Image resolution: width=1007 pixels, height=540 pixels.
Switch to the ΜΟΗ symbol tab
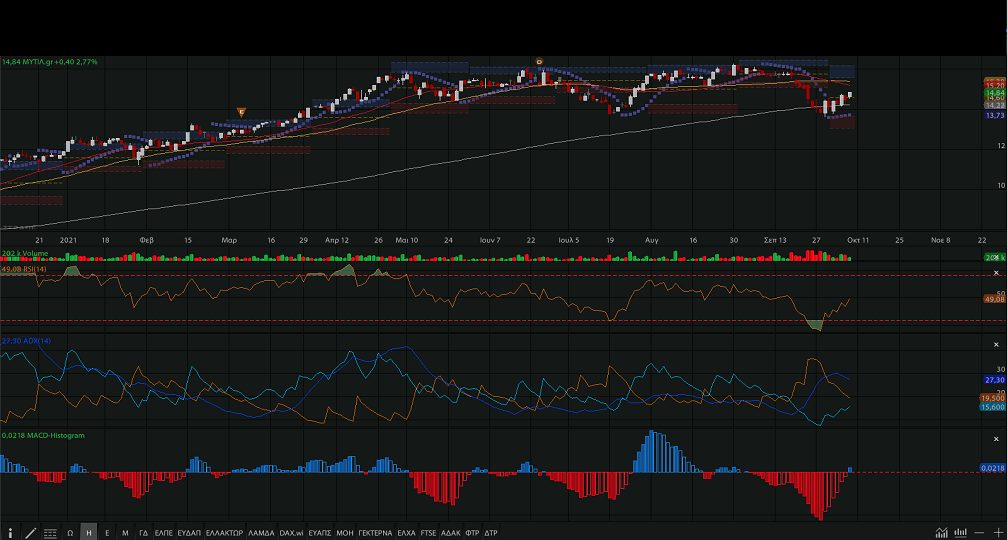click(345, 533)
